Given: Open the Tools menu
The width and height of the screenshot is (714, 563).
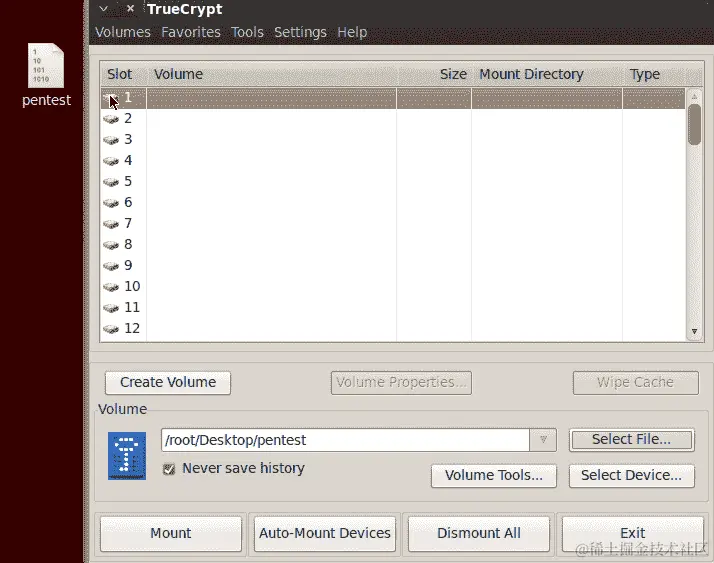Looking at the screenshot, I should [x=247, y=32].
